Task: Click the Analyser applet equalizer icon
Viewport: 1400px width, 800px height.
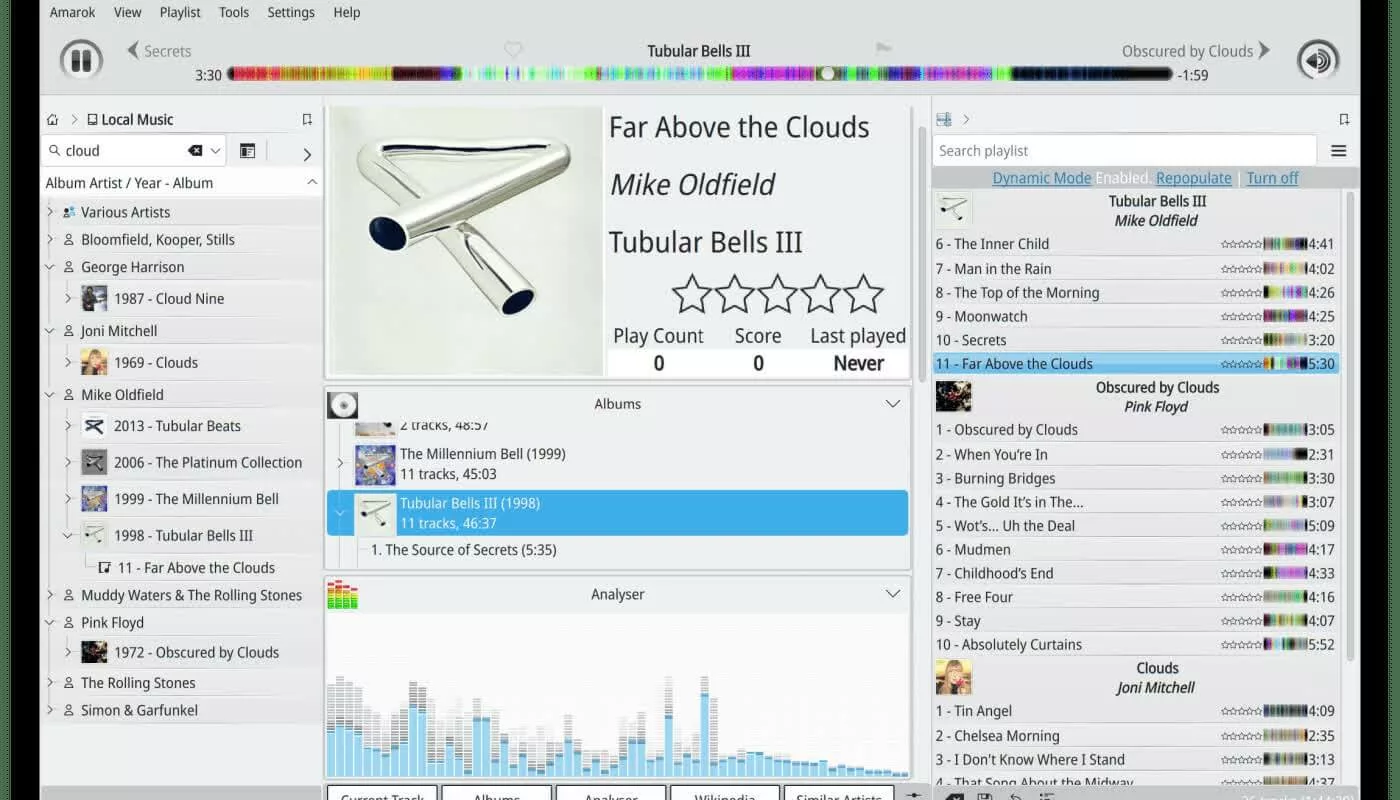Action: coord(342,594)
